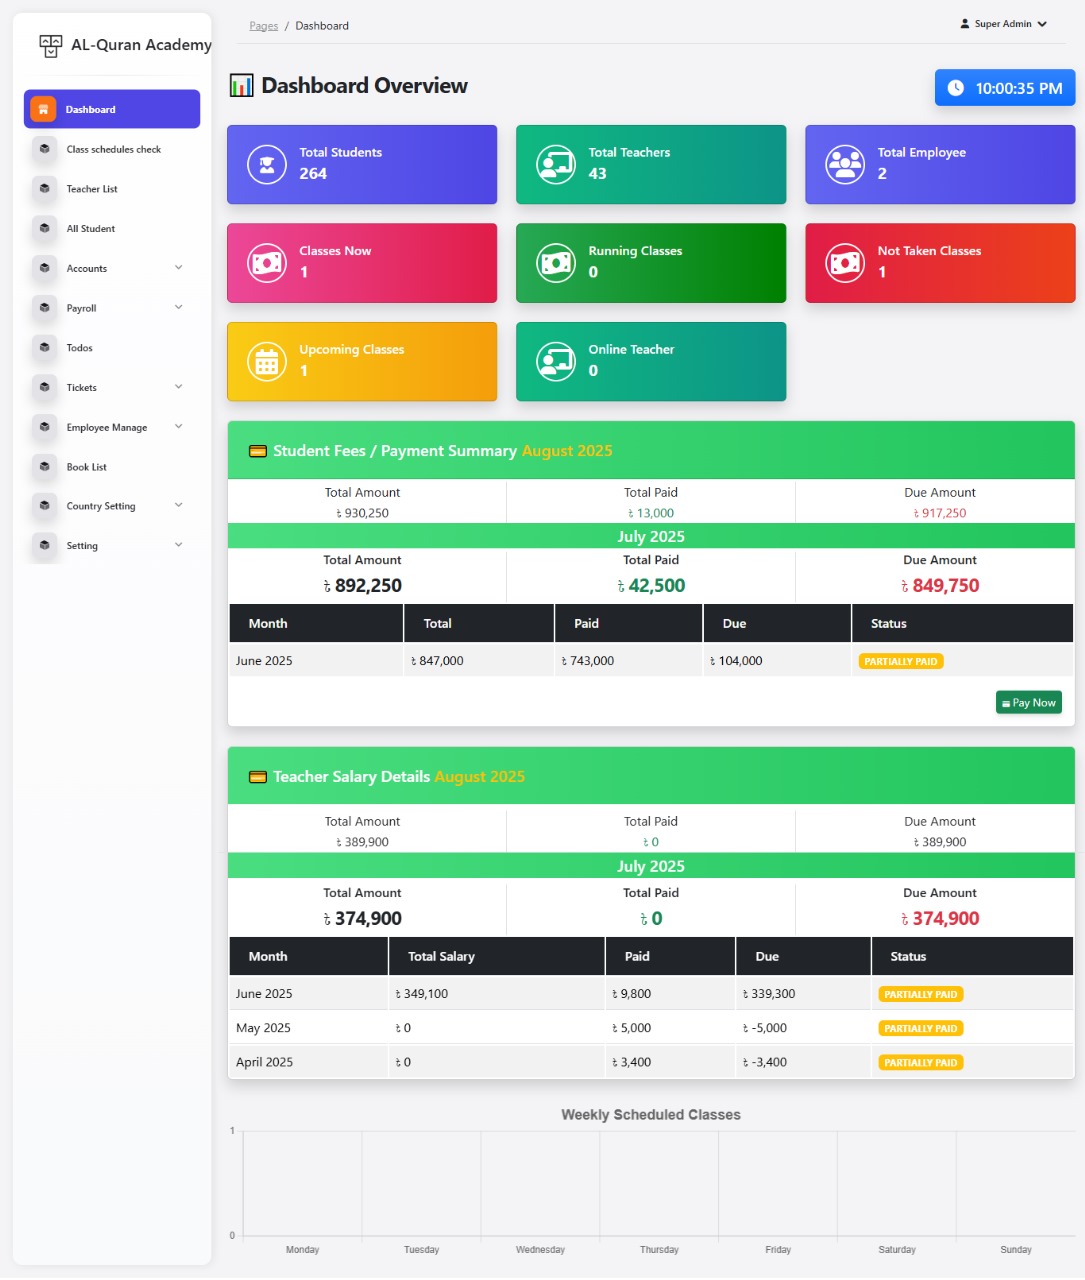The height and width of the screenshot is (1280, 1085).
Task: Click the money icon on Classes Now card
Action: [267, 263]
